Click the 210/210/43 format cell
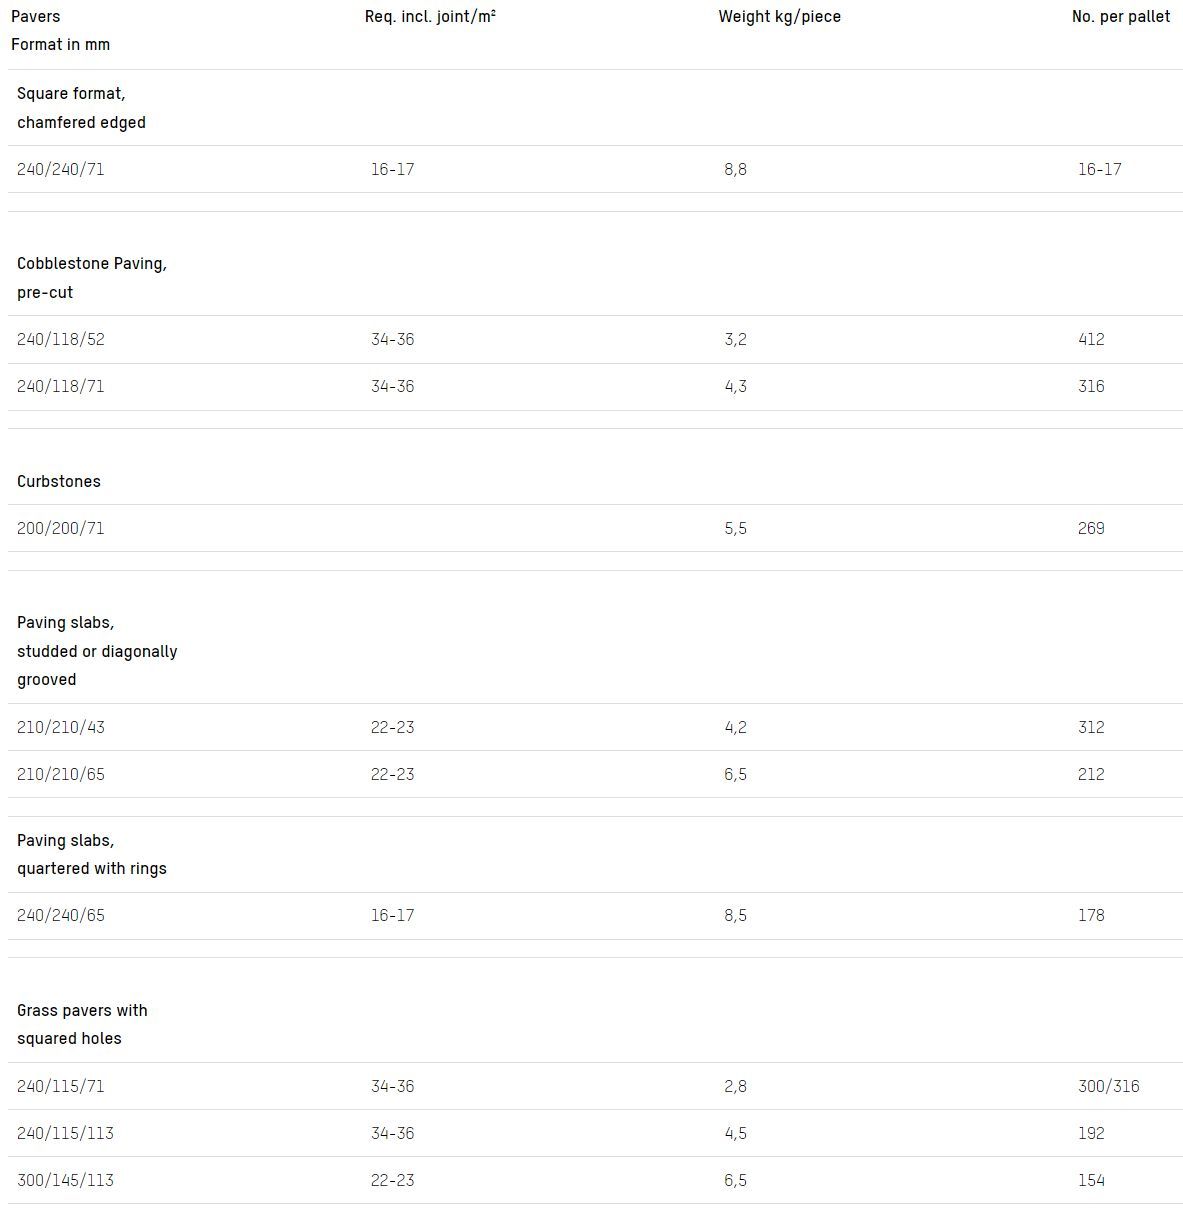 (61, 727)
